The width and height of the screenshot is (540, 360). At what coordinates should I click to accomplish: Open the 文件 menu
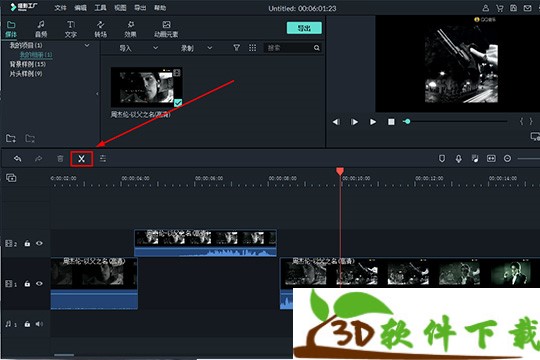click(x=60, y=8)
